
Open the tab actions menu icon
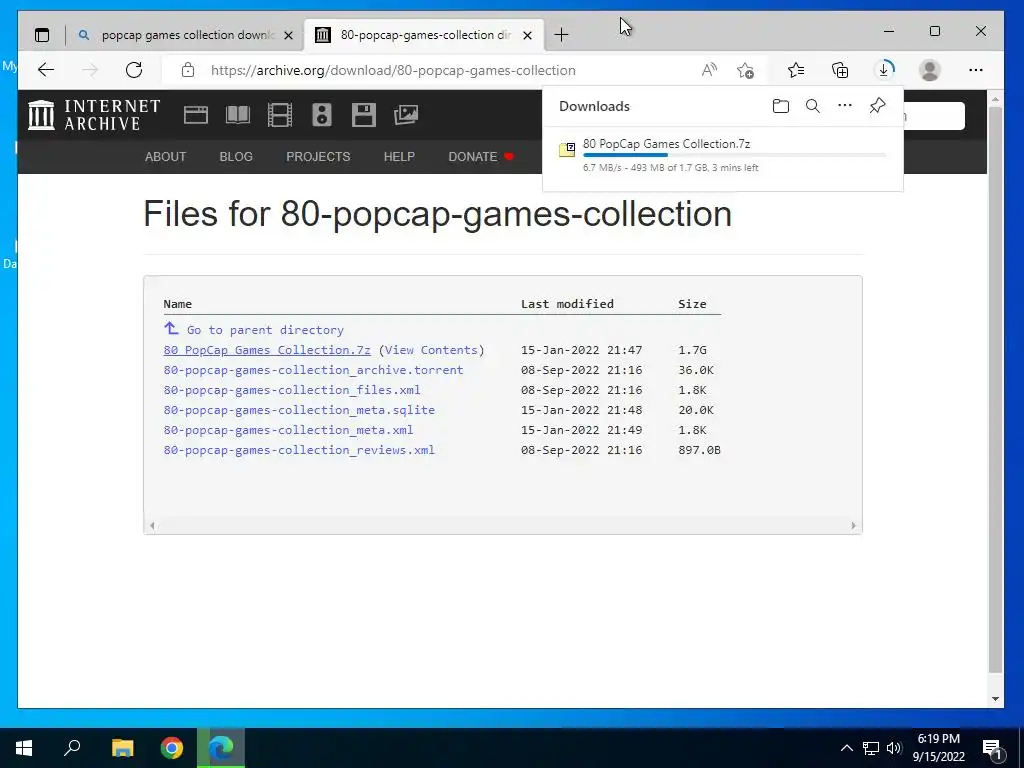coord(42,35)
